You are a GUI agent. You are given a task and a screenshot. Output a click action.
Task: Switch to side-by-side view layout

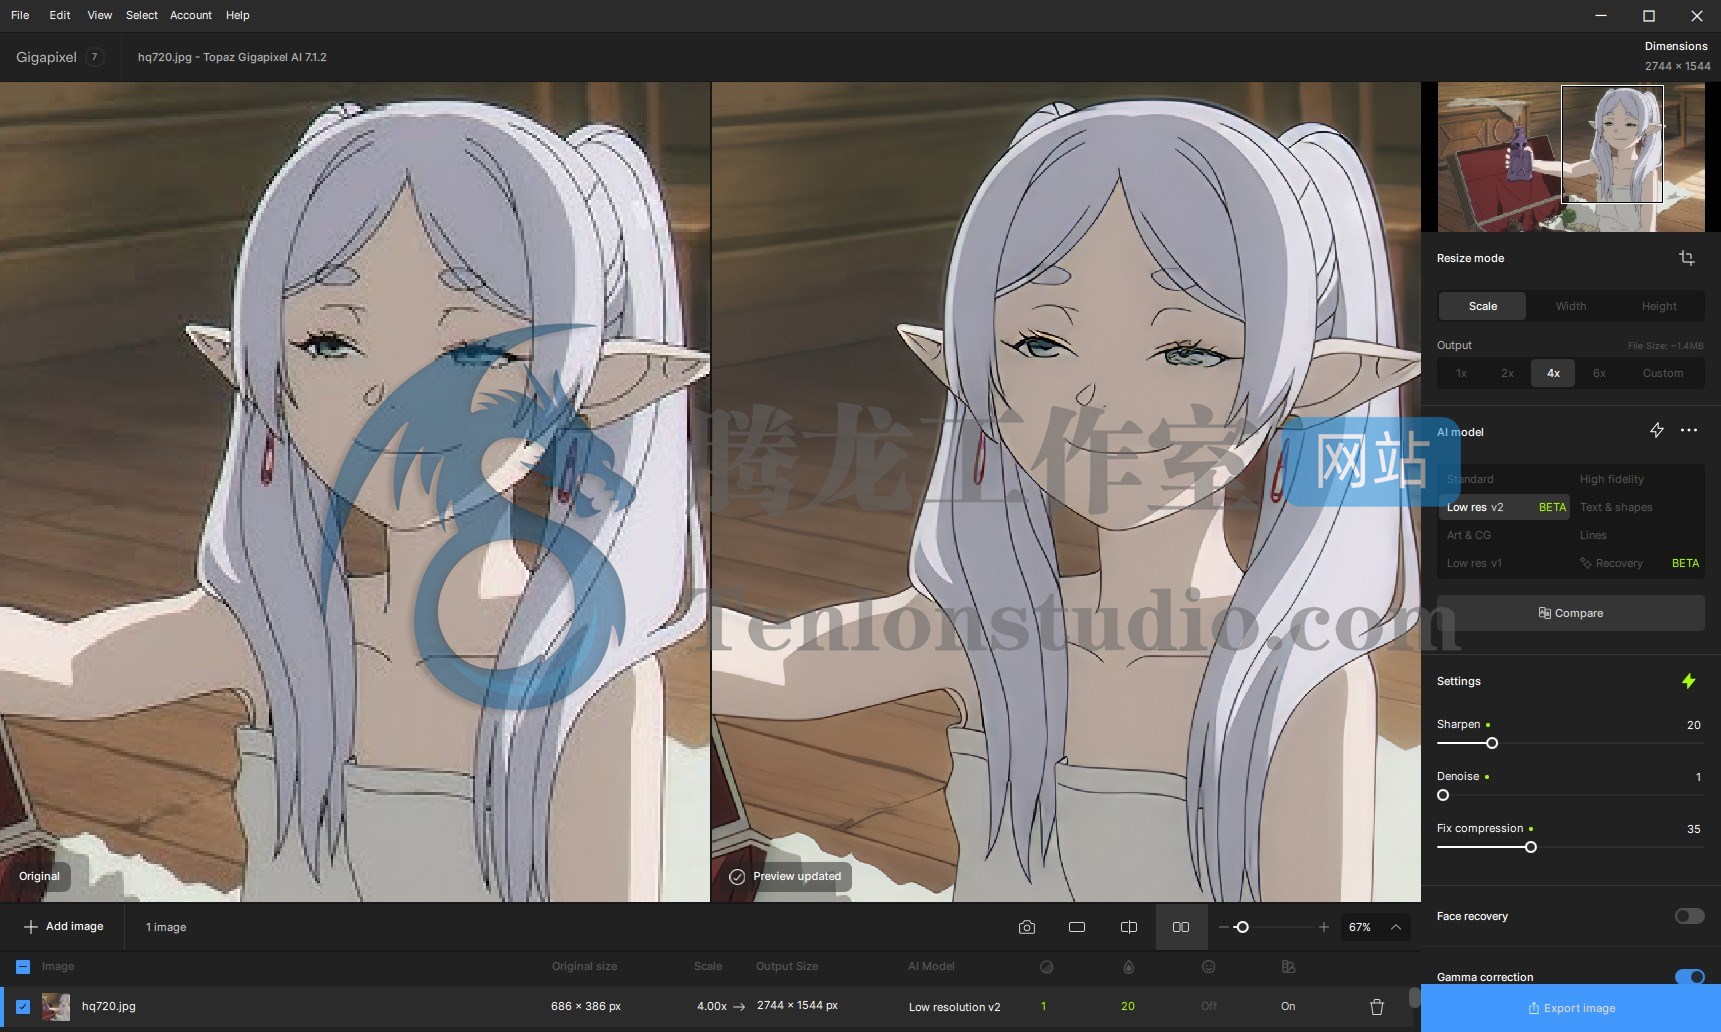point(1181,927)
